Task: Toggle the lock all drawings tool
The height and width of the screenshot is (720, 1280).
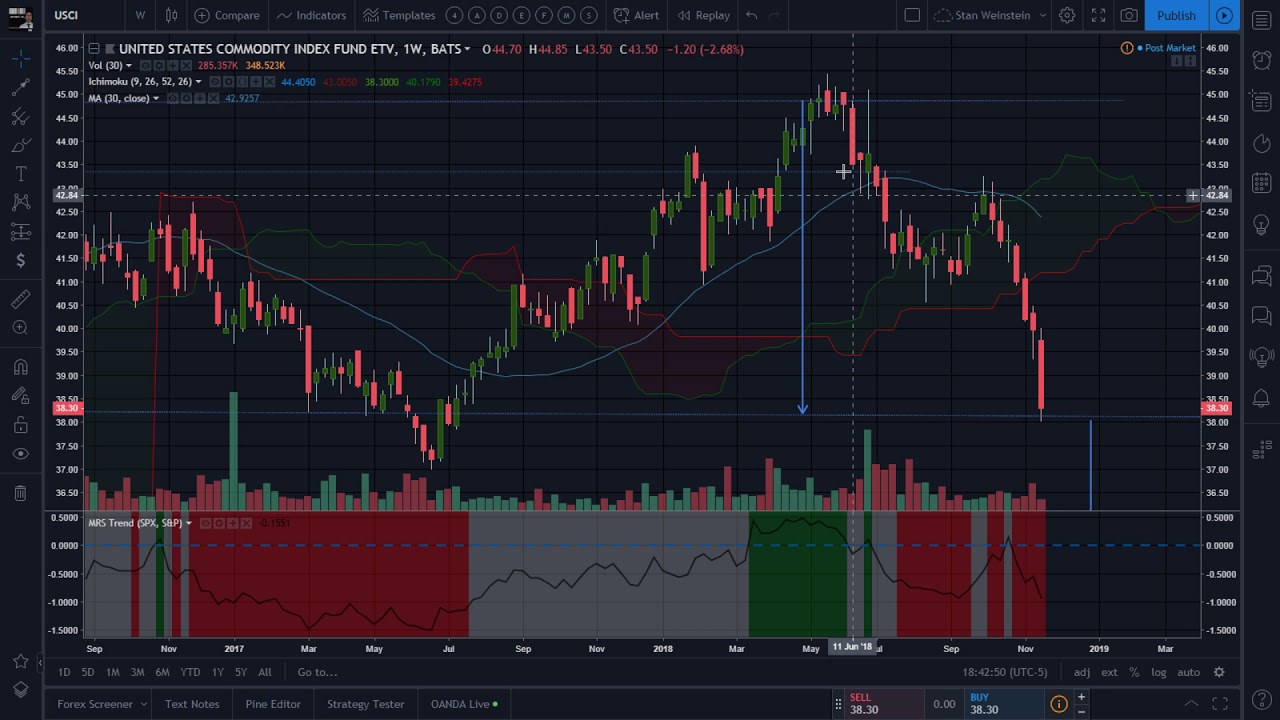Action: click(x=20, y=426)
